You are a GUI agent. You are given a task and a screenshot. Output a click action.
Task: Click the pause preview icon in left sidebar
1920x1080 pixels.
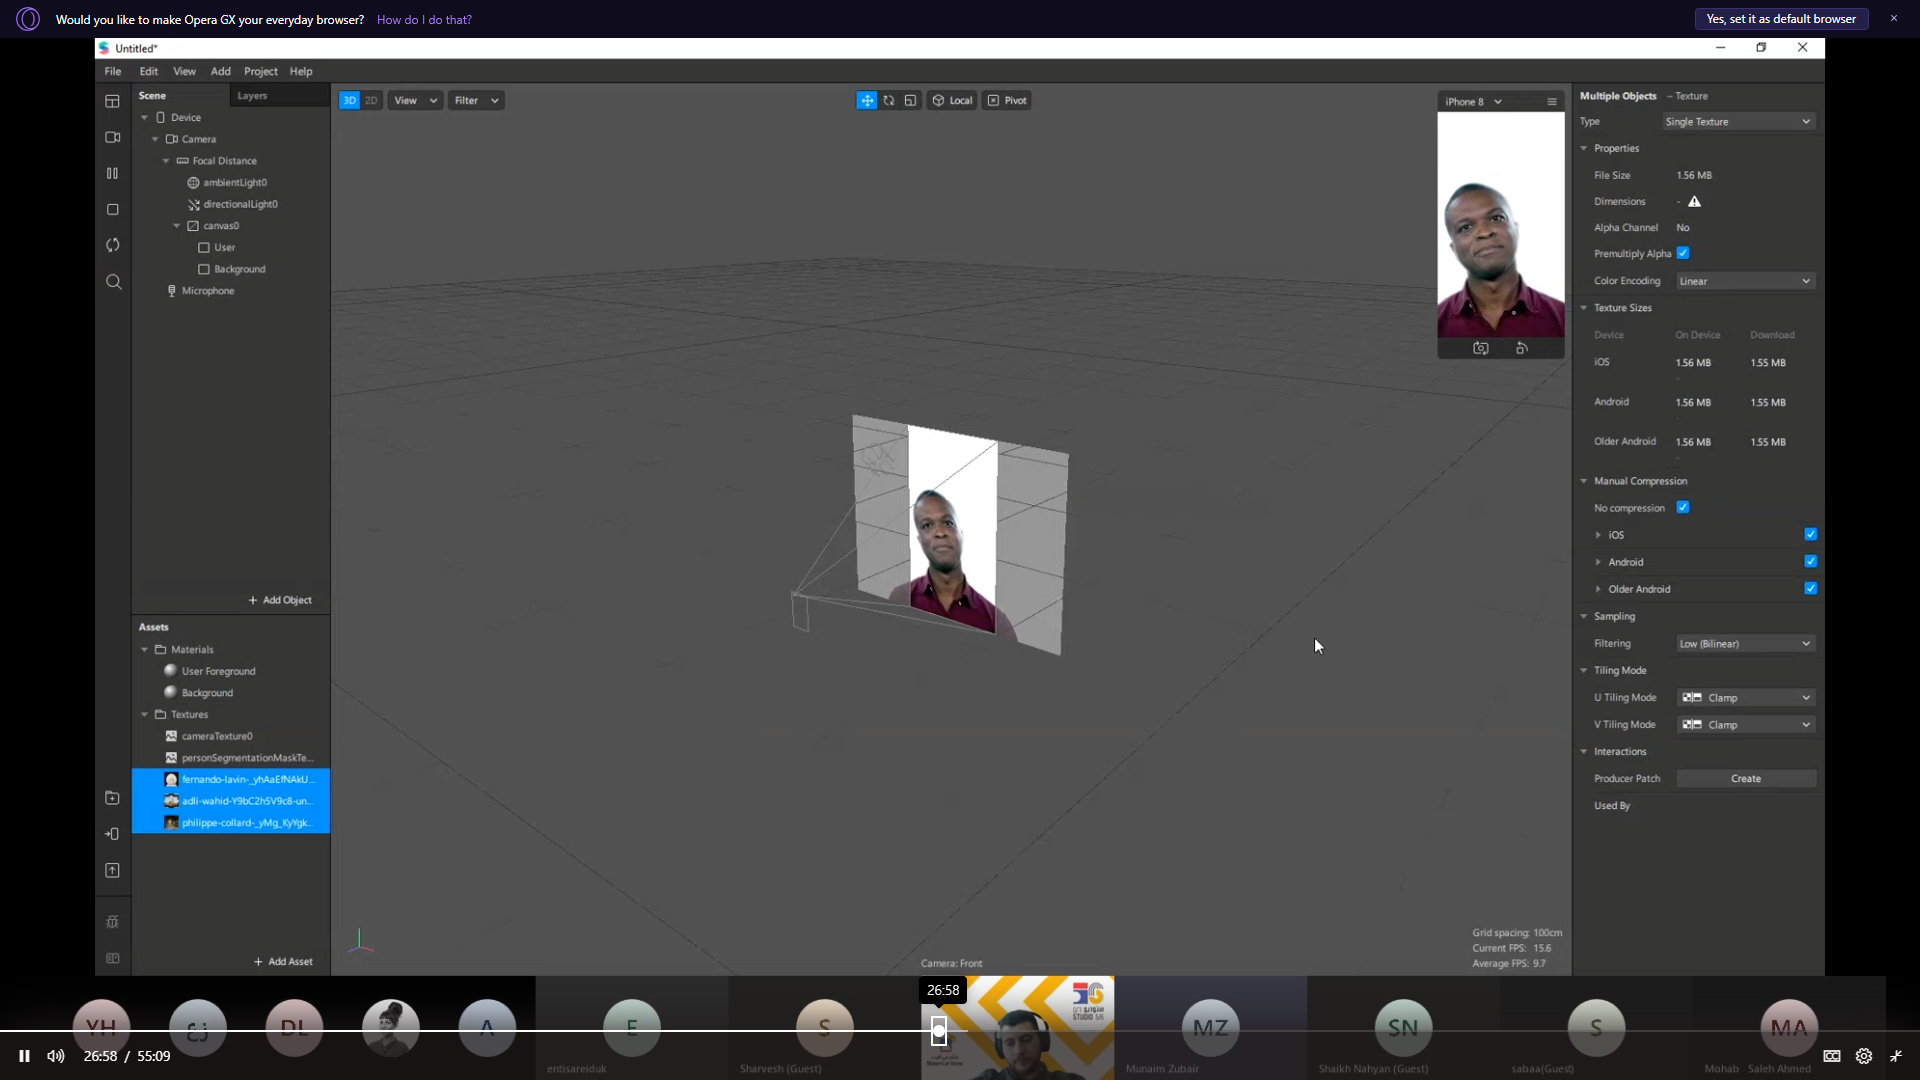(112, 173)
